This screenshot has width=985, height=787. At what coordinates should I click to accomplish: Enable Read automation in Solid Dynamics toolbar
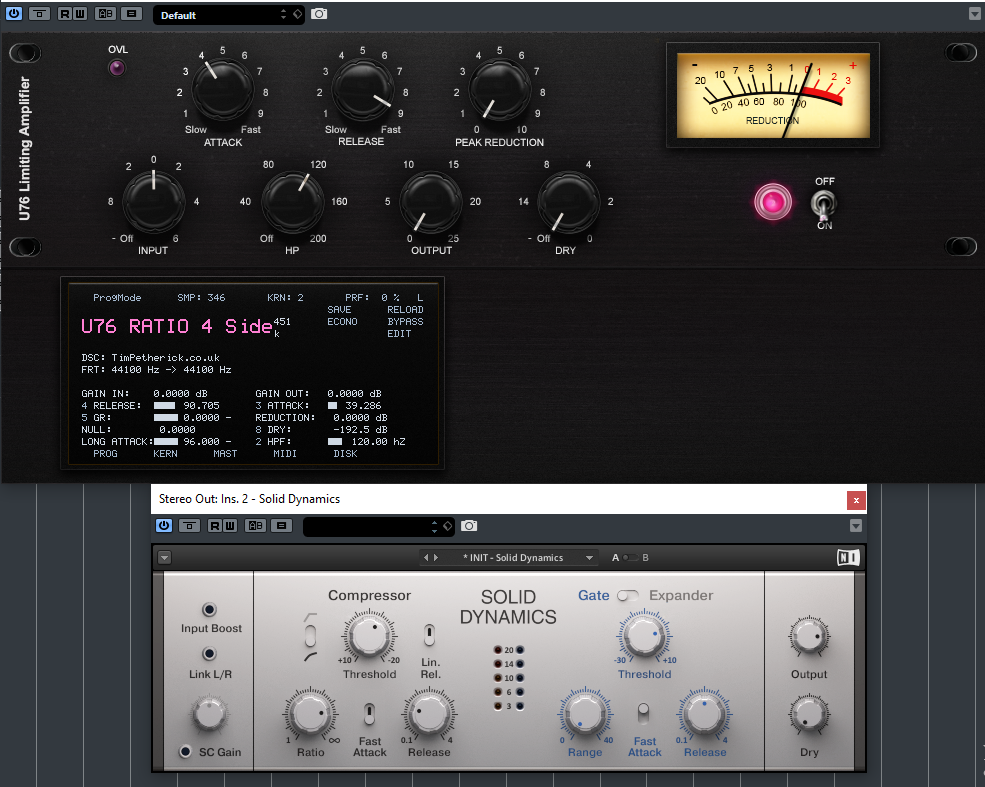(214, 525)
